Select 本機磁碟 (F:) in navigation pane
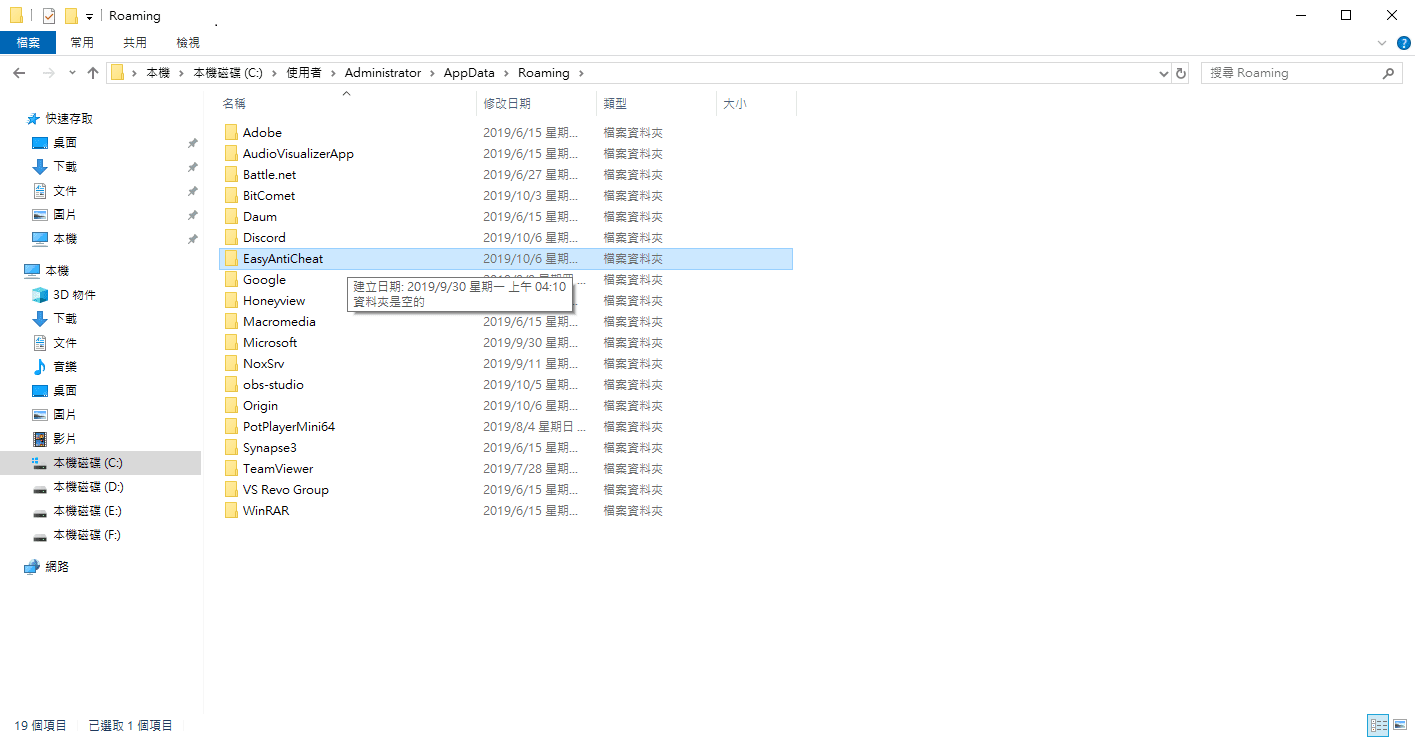The width and height of the screenshot is (1422, 747). 88,535
